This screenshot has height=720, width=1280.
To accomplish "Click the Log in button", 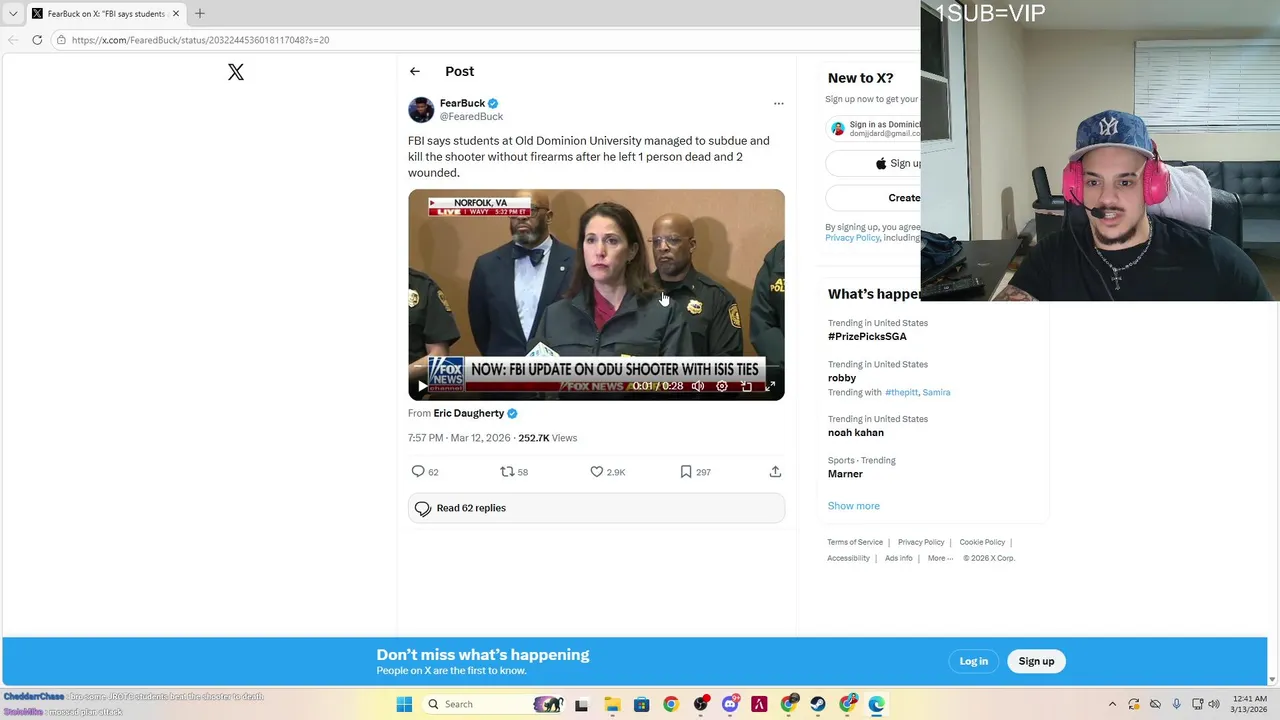I will click(974, 661).
